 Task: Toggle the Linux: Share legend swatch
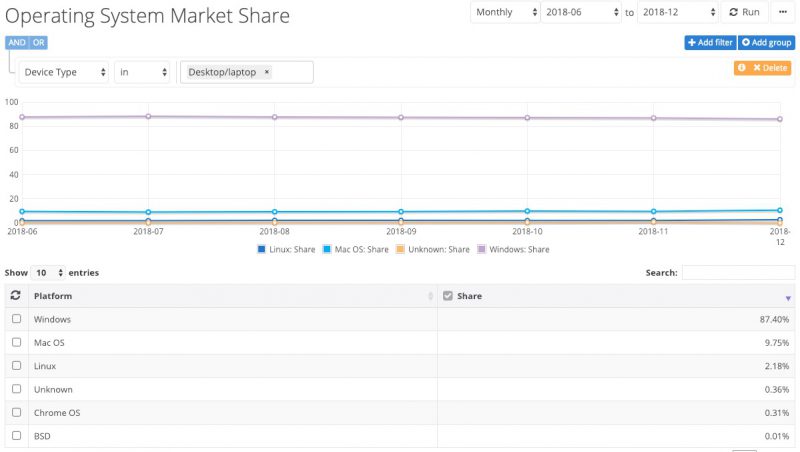[x=262, y=249]
